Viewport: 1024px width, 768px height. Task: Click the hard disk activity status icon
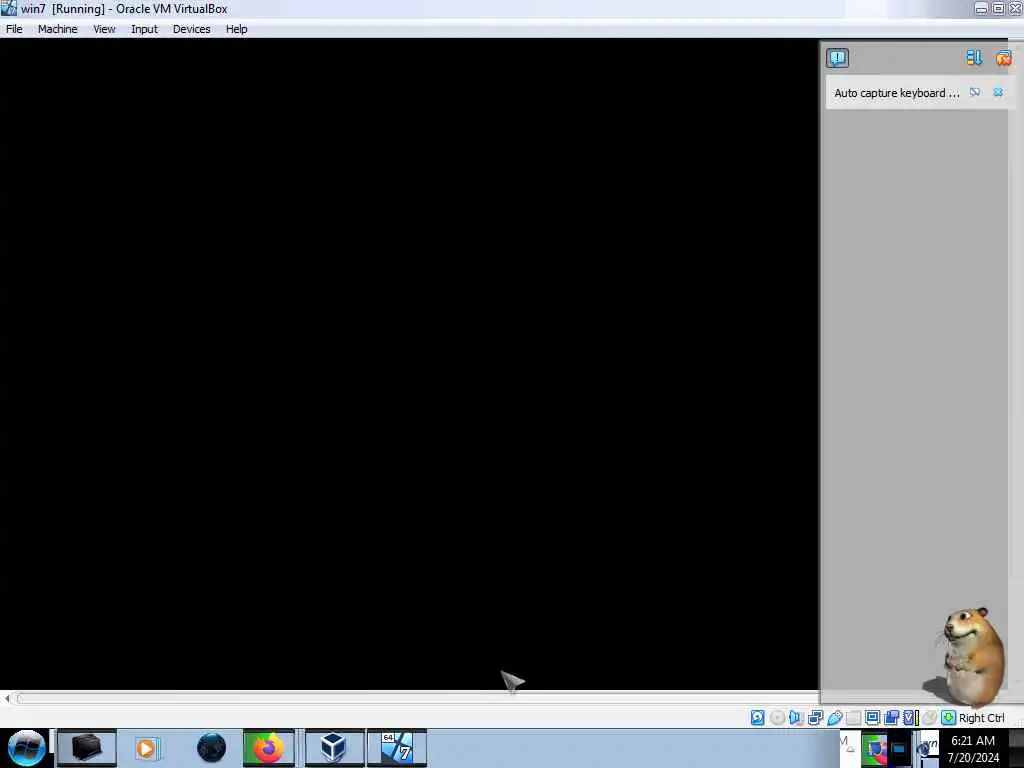coord(757,718)
